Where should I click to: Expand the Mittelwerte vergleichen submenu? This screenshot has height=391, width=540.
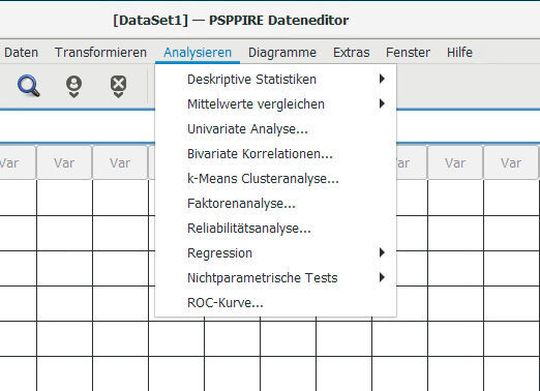(276, 104)
